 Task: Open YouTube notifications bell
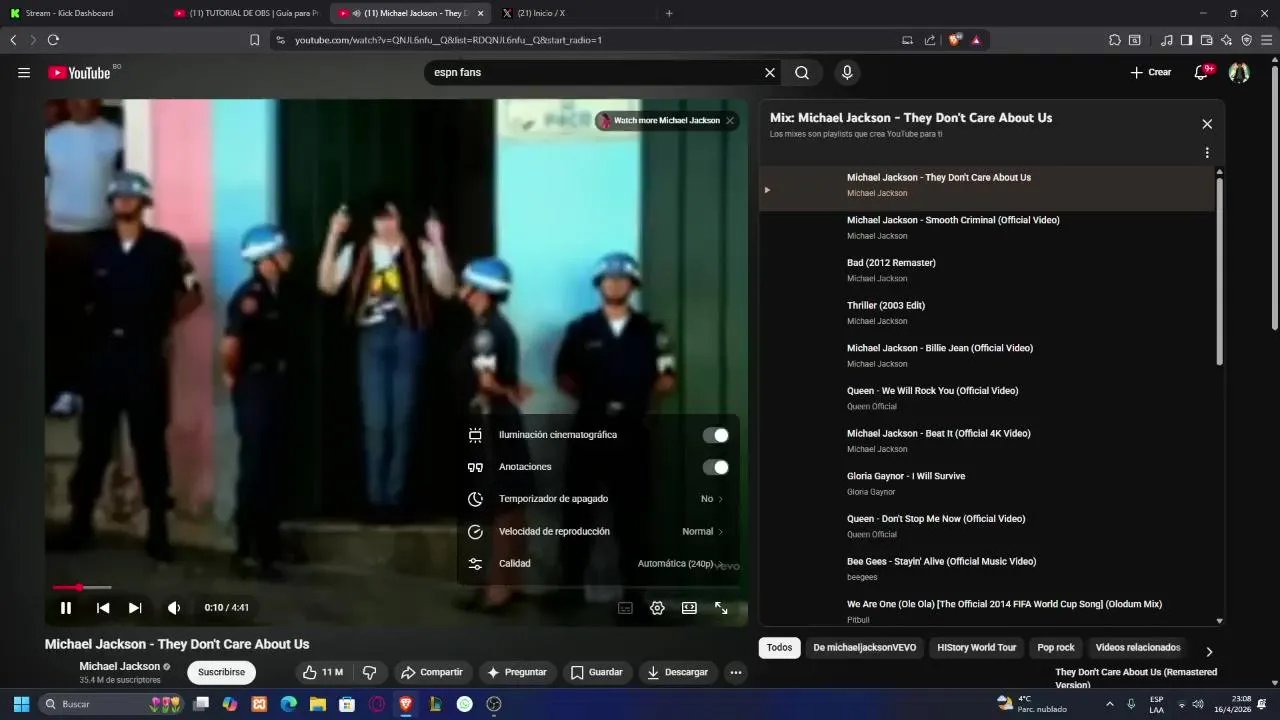[1201, 72]
